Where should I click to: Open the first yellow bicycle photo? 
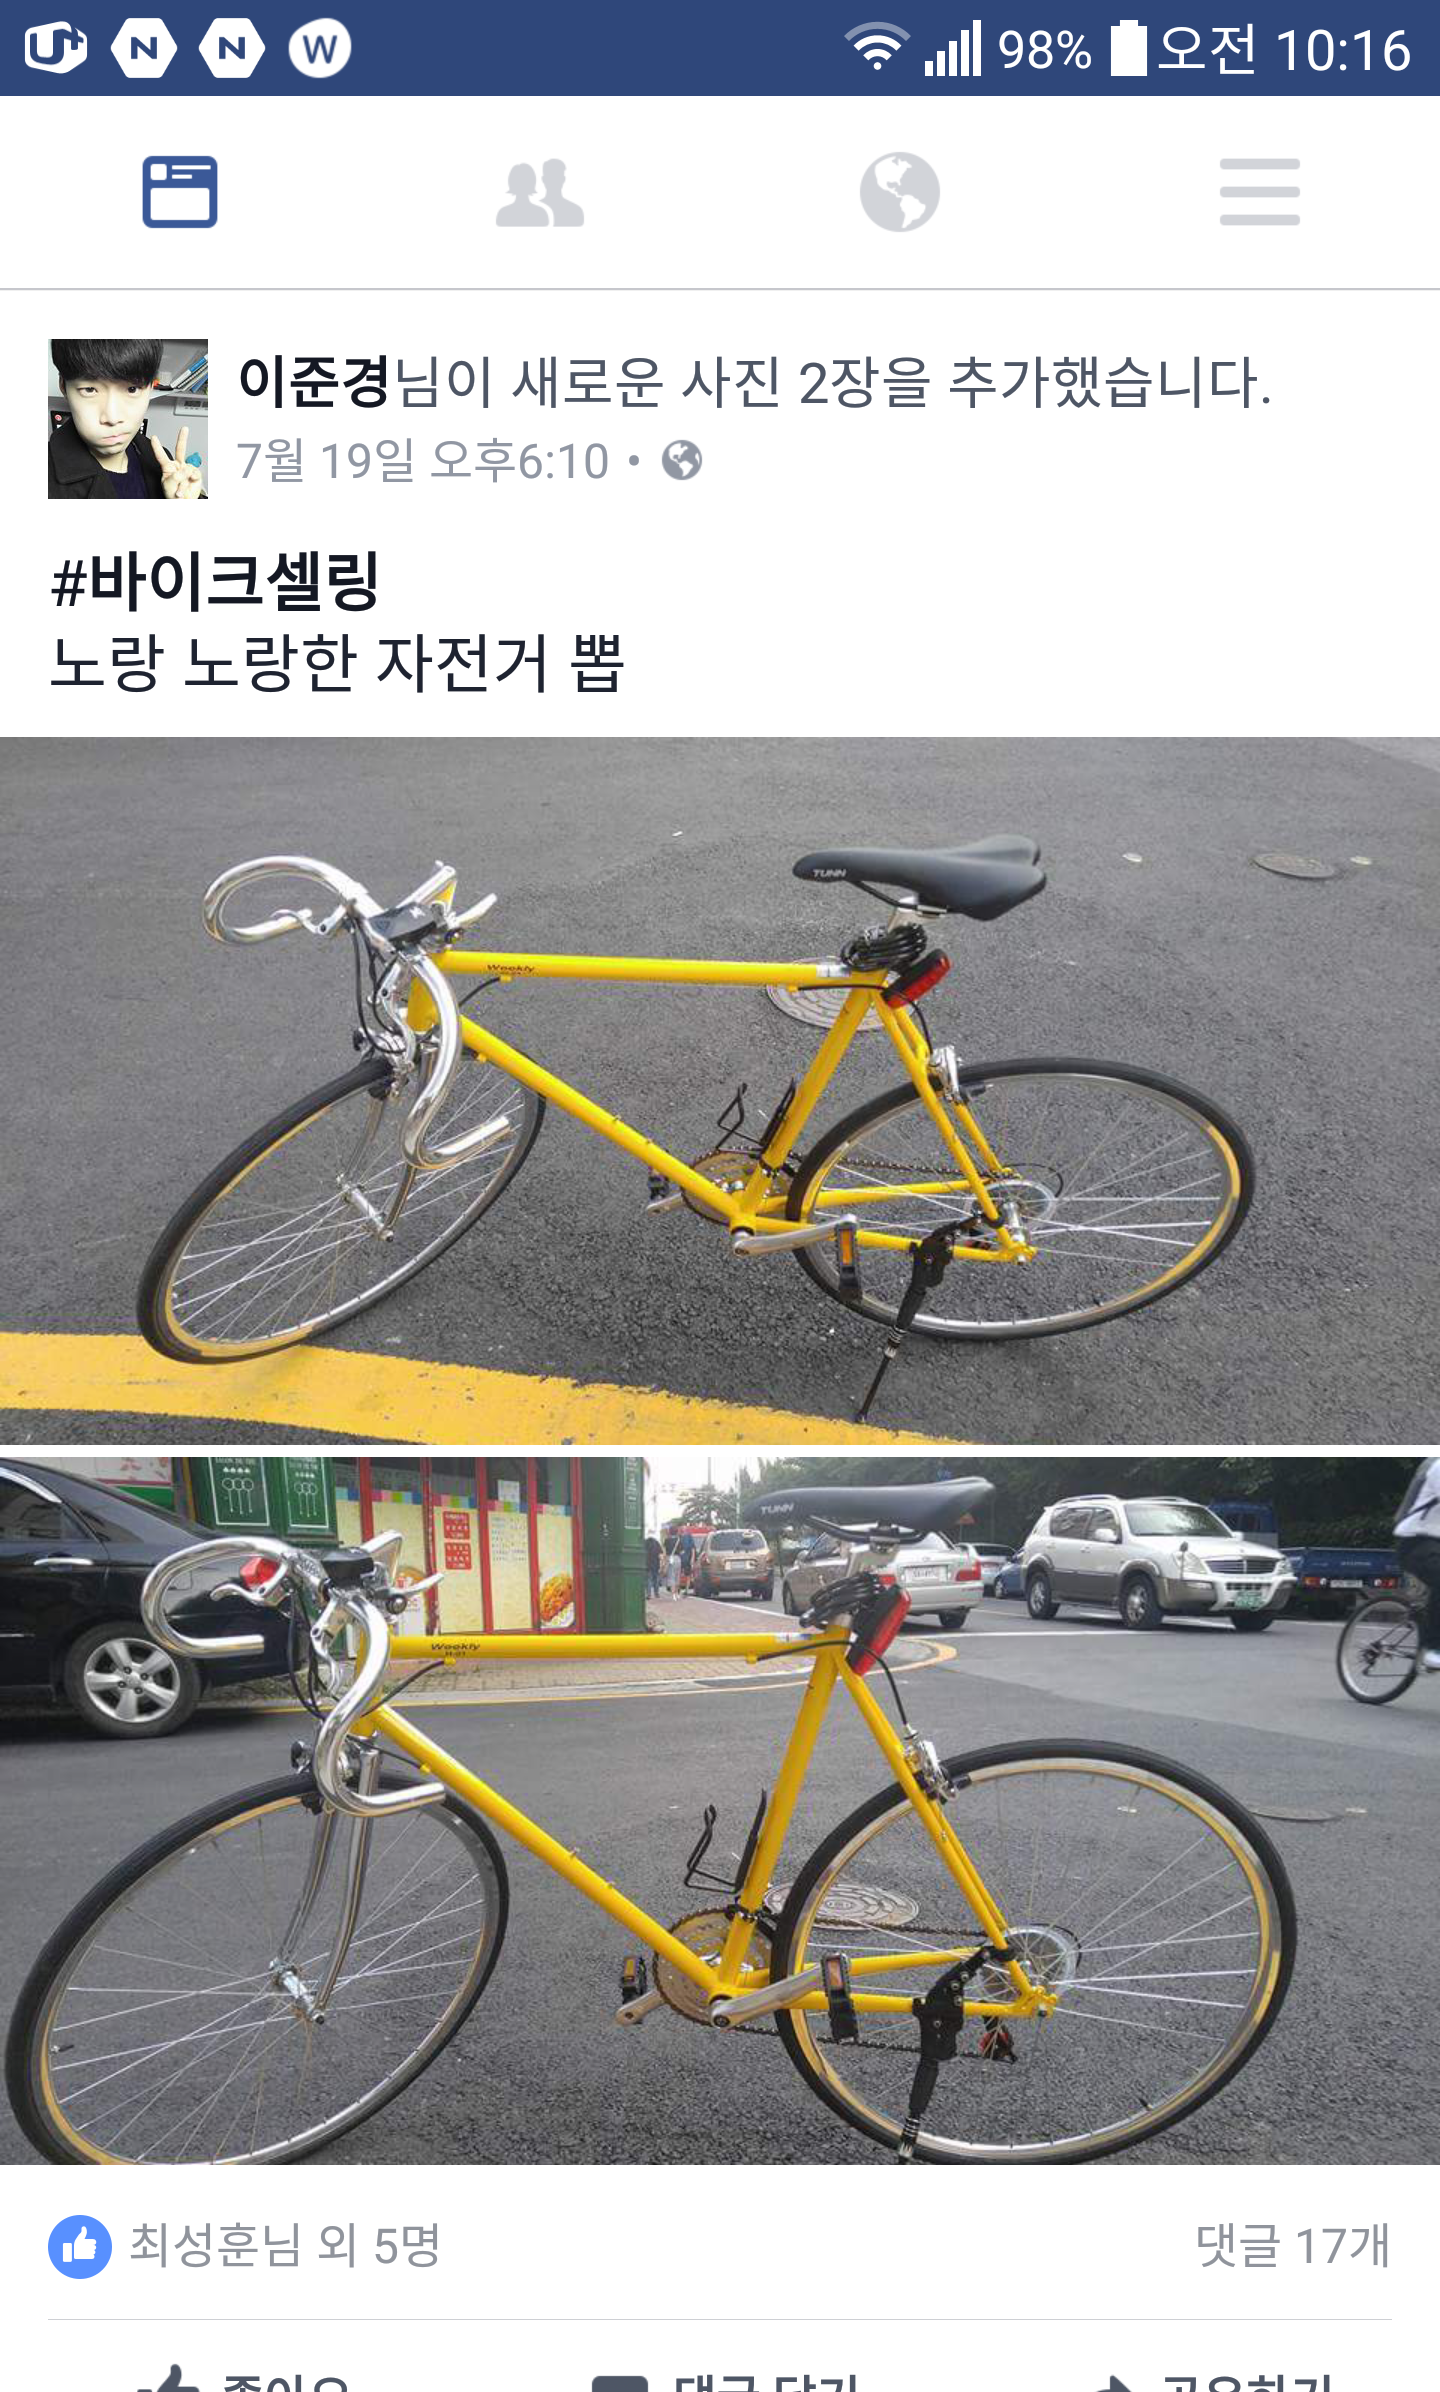point(720,1090)
